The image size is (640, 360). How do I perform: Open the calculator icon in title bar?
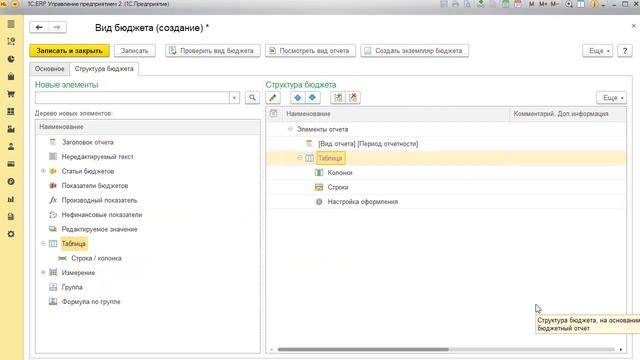(x=506, y=4)
